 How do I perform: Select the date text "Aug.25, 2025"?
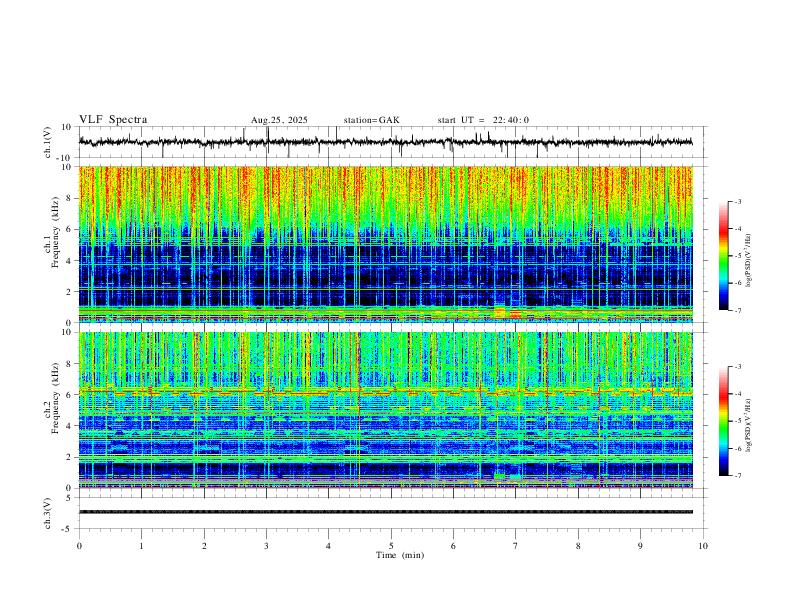click(279, 120)
